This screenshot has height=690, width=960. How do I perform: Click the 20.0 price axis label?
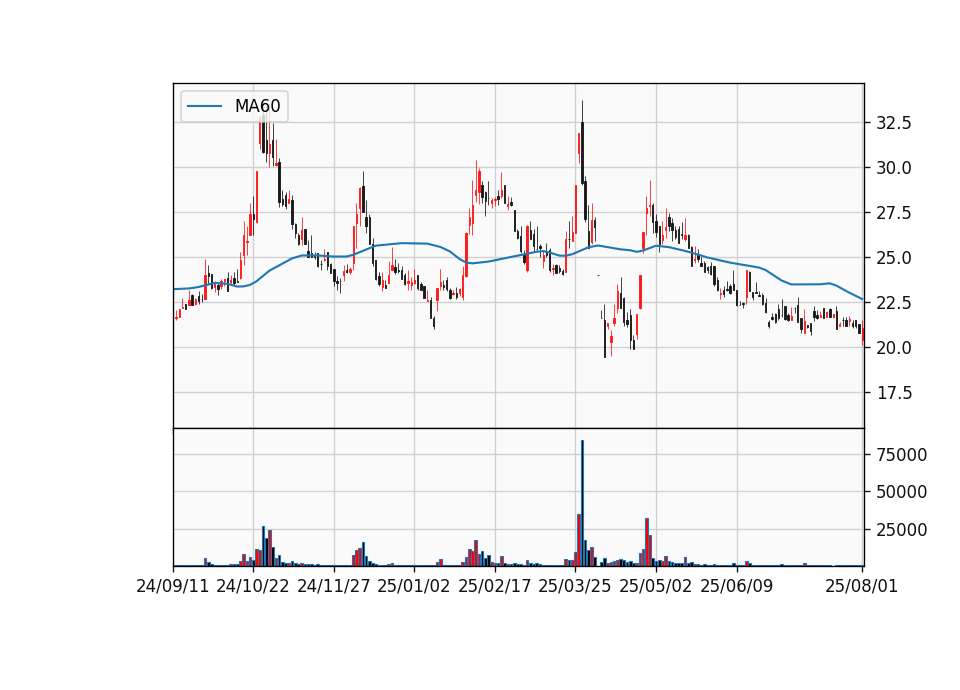(894, 348)
